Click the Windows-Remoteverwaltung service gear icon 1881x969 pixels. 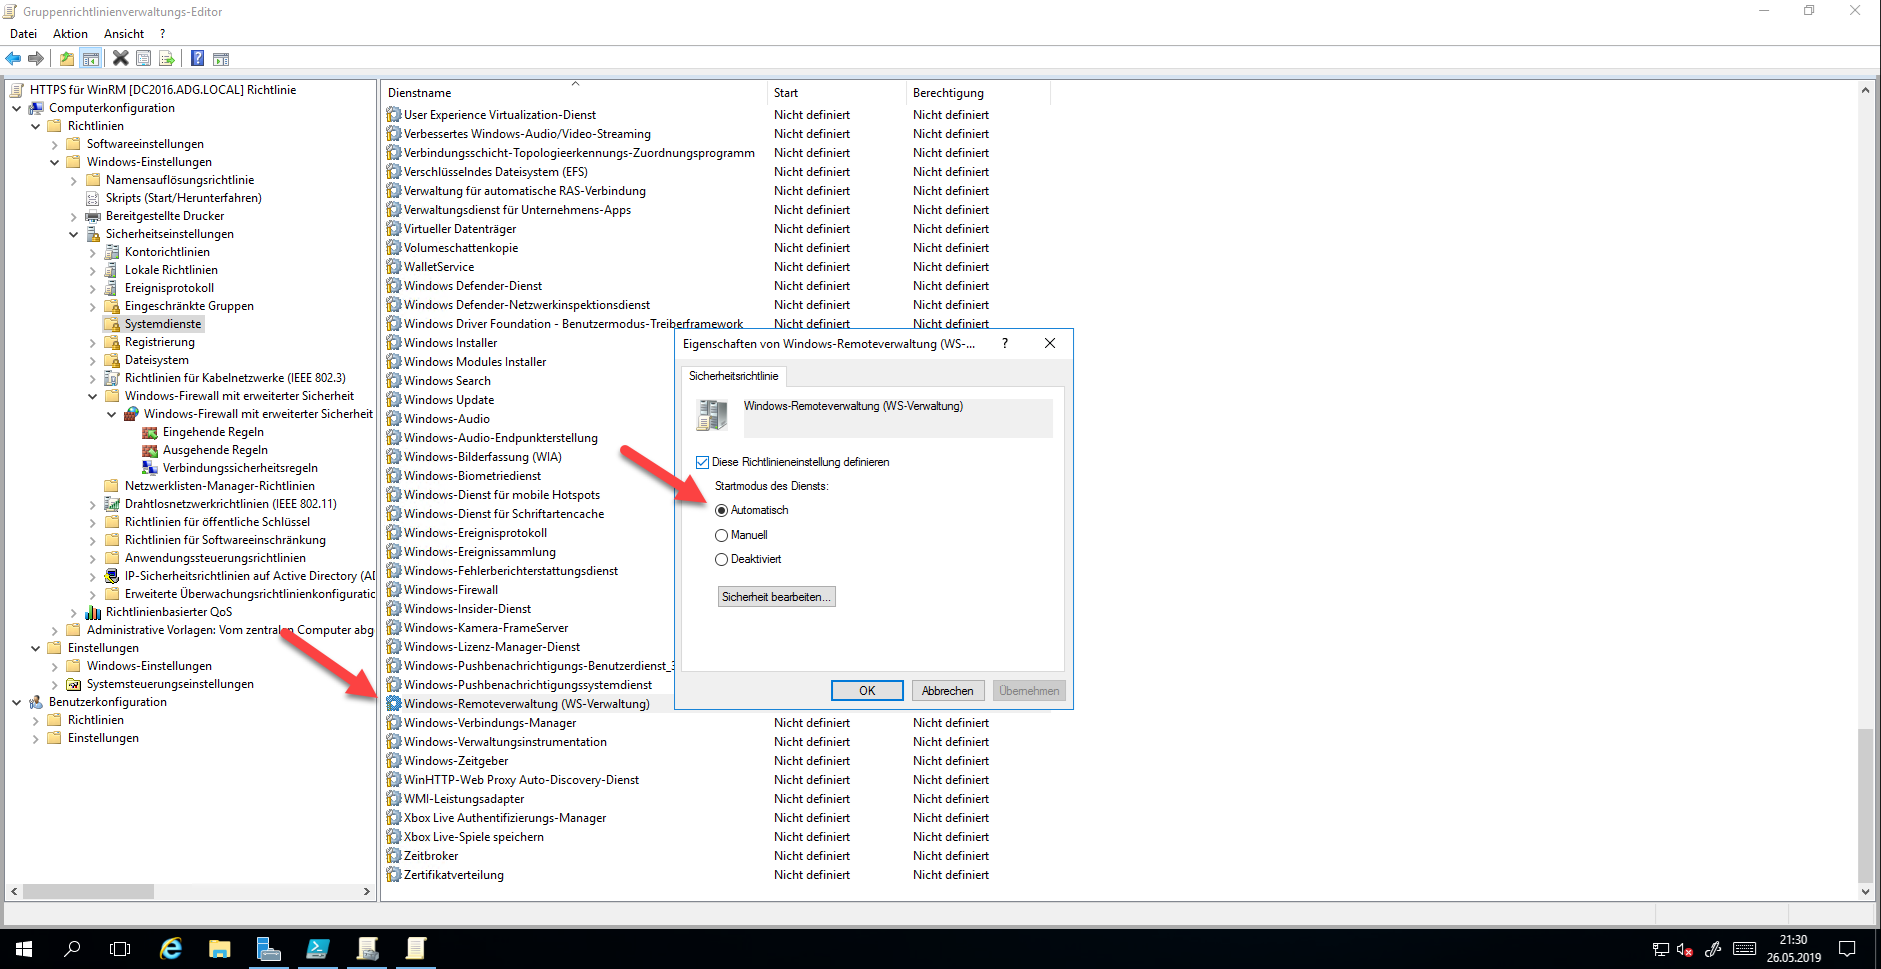click(x=394, y=703)
